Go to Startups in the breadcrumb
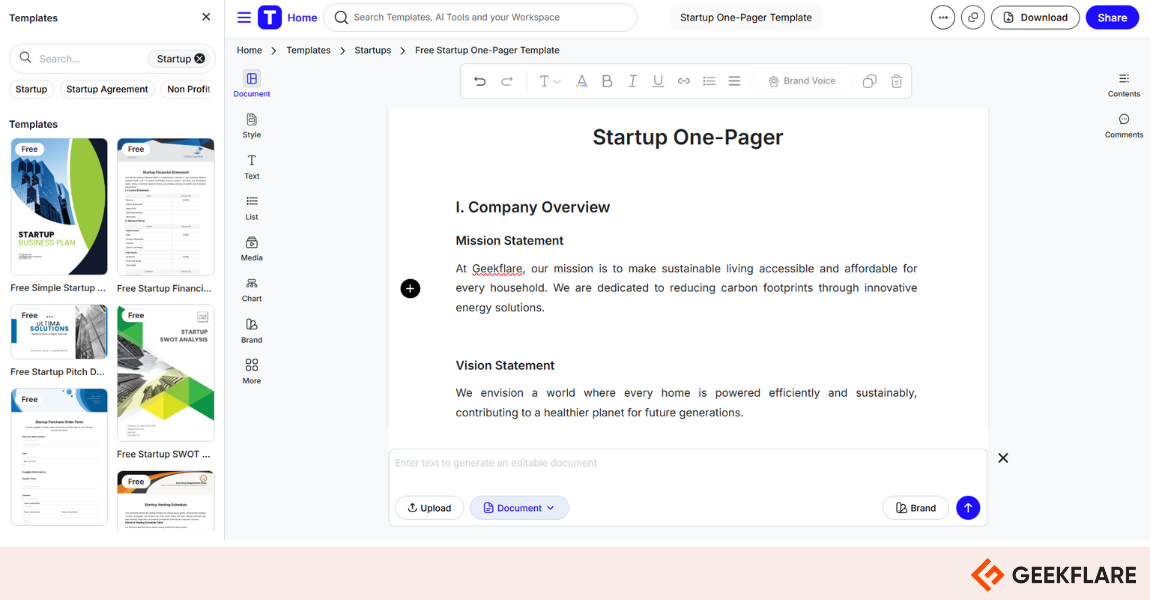 pyautogui.click(x=373, y=50)
